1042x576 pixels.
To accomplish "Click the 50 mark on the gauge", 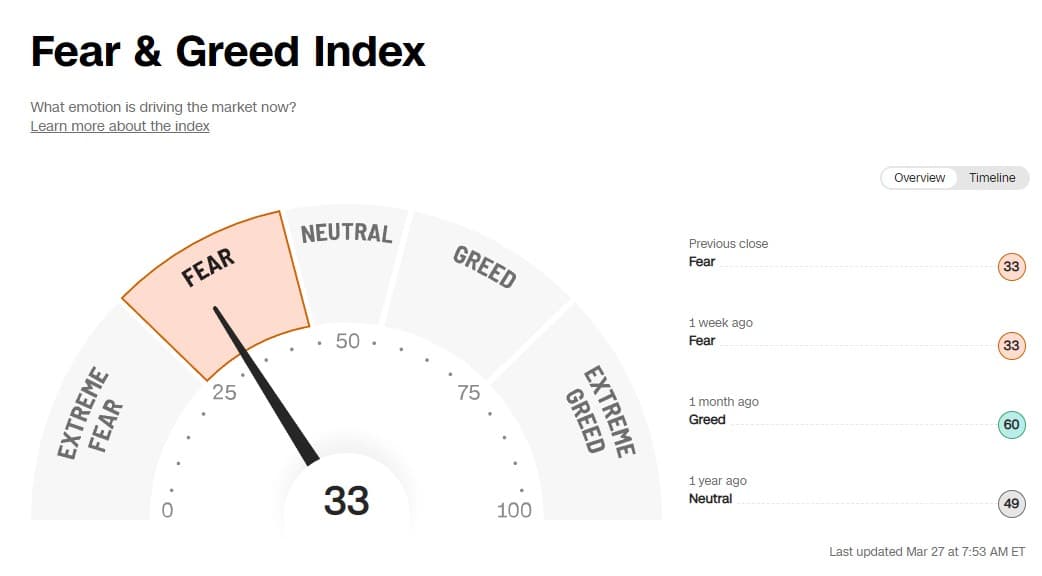I will click(347, 341).
